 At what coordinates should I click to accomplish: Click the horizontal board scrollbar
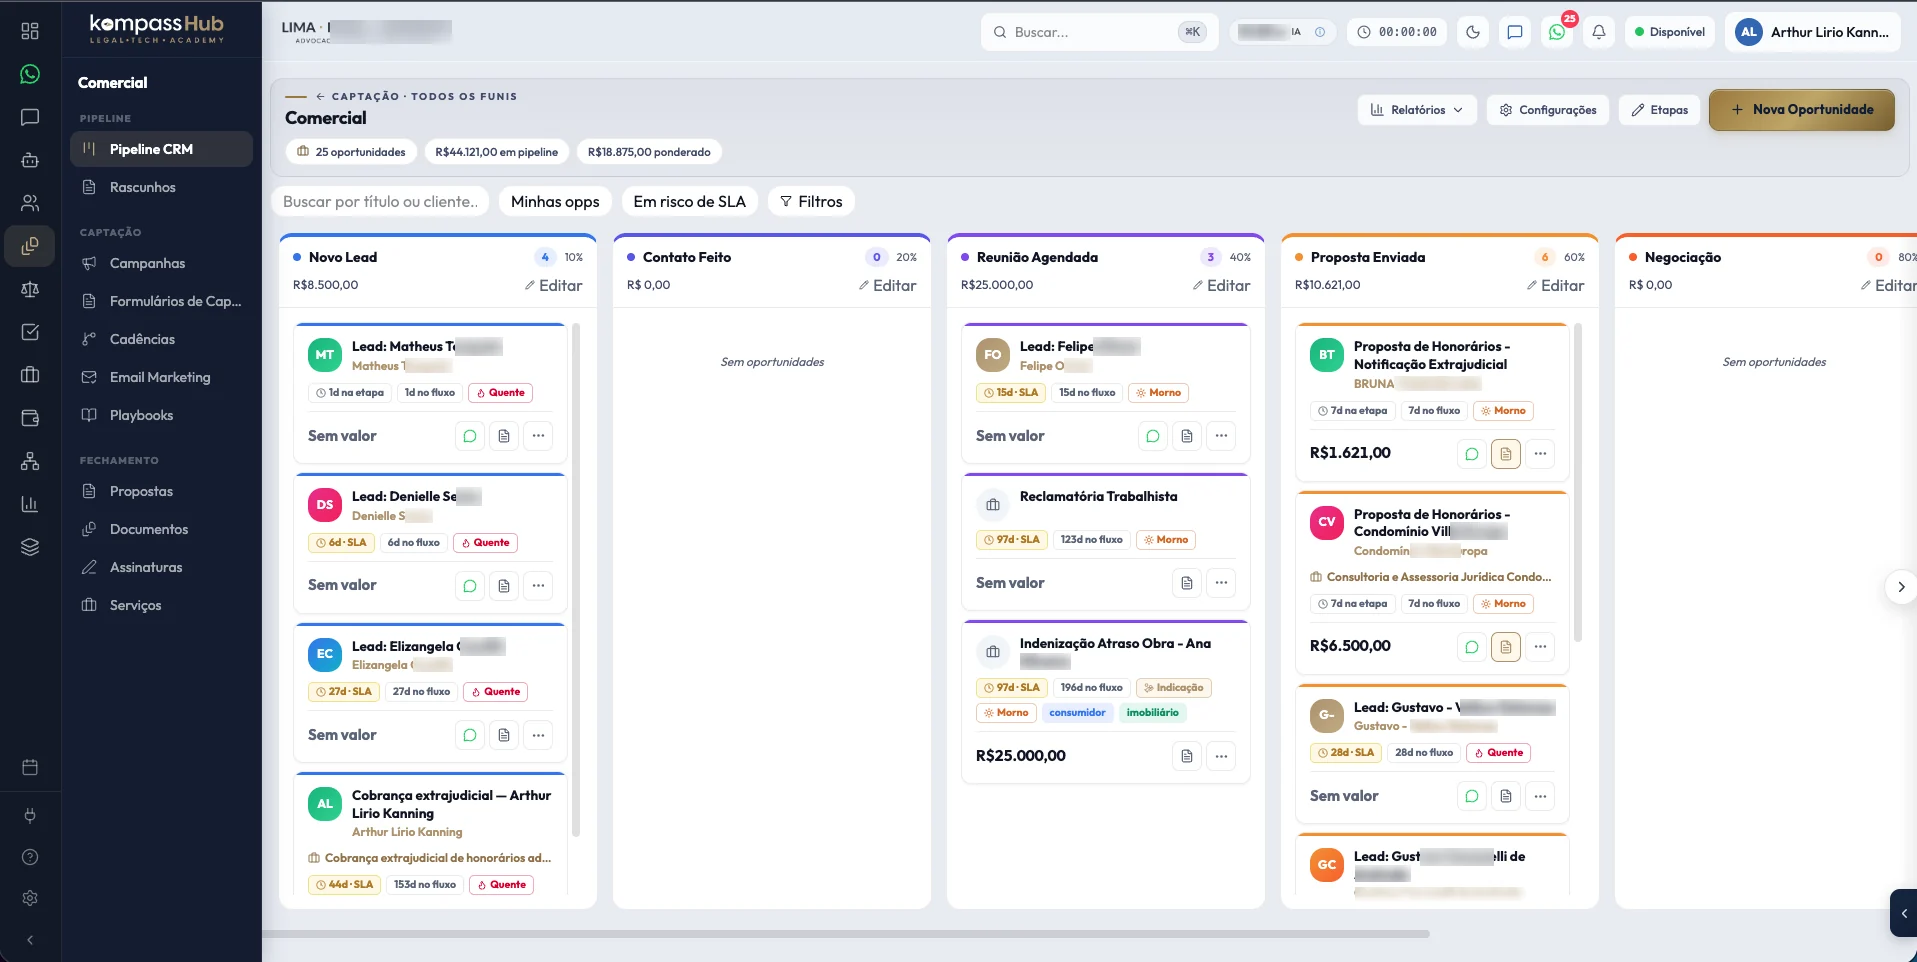846,934
